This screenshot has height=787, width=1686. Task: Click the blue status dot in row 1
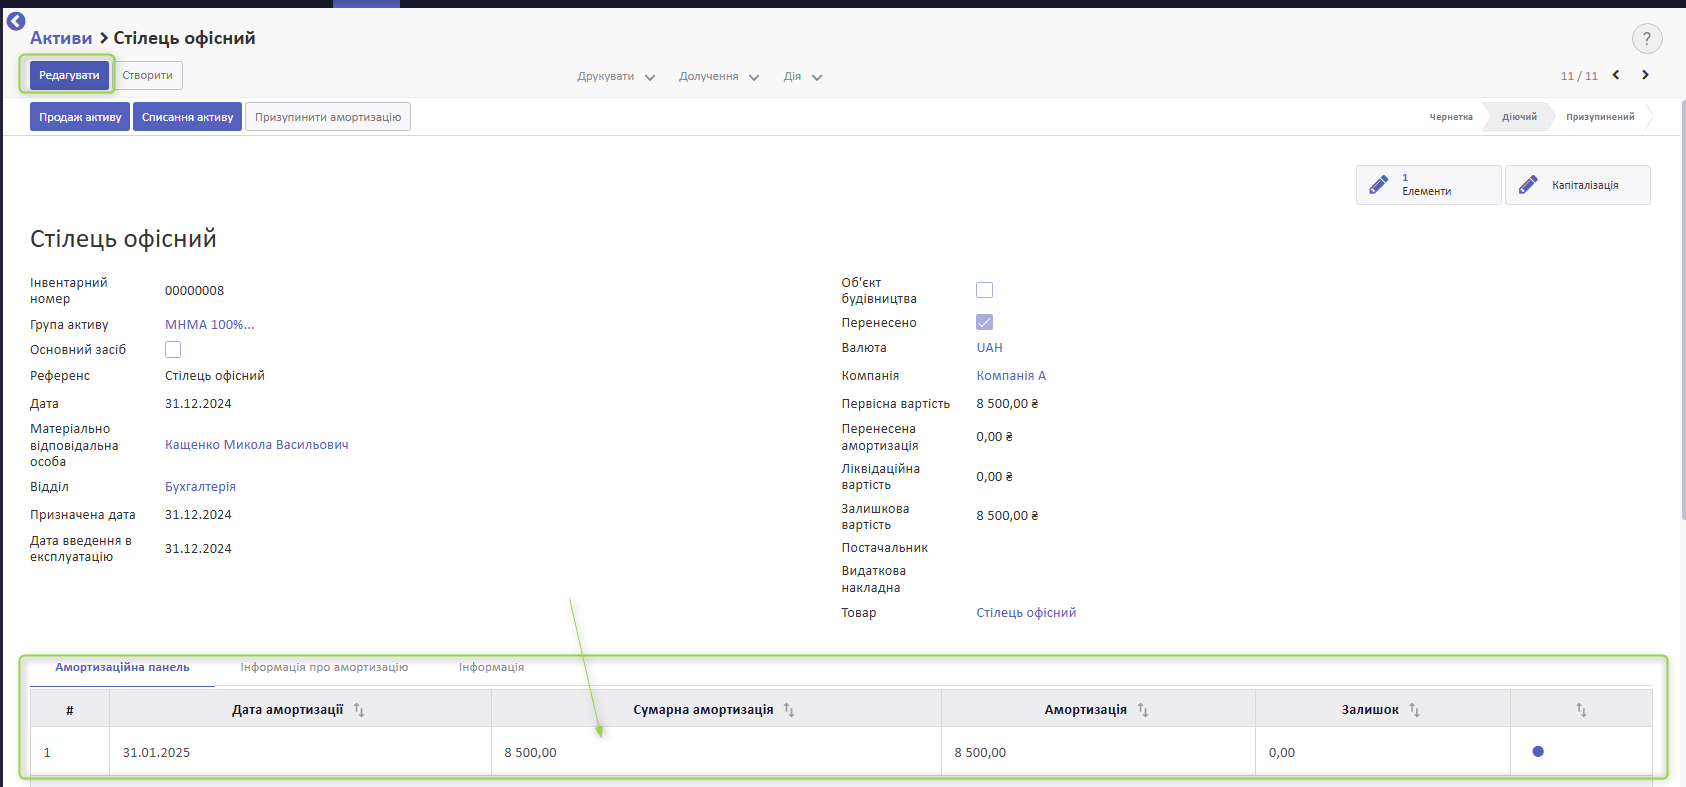pos(1538,752)
